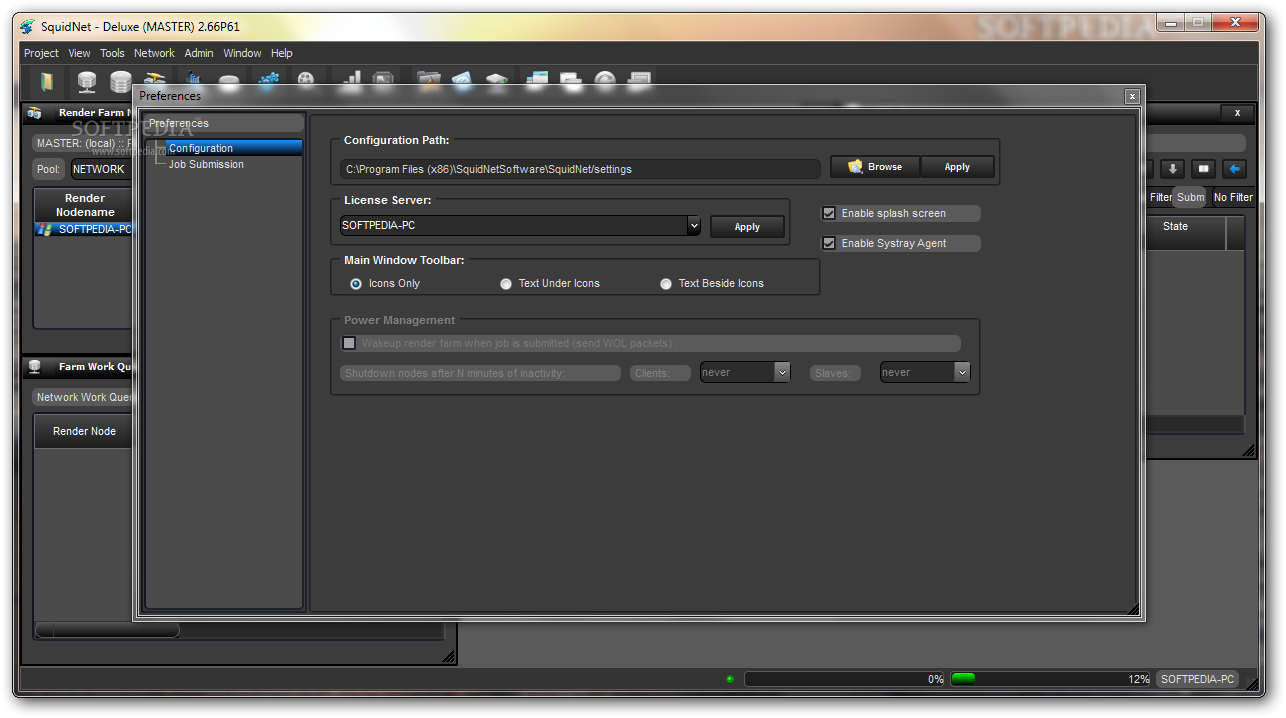Click the blue gauge toolbar icon
The image size is (1286, 718).
[461, 79]
